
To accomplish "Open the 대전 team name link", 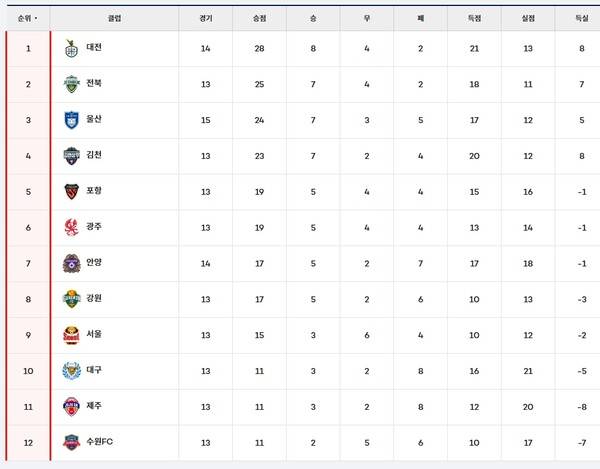I will pos(94,48).
